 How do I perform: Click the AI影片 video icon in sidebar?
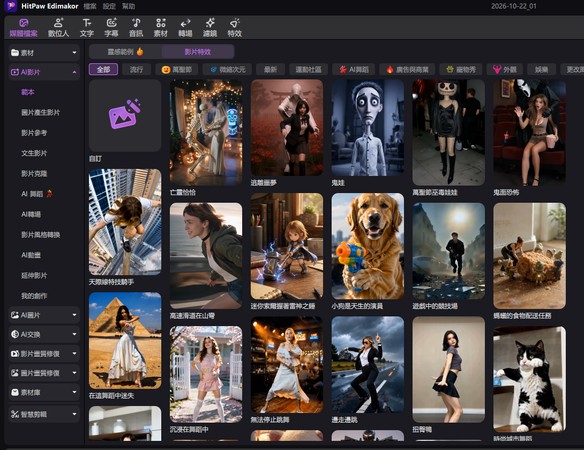(x=15, y=72)
